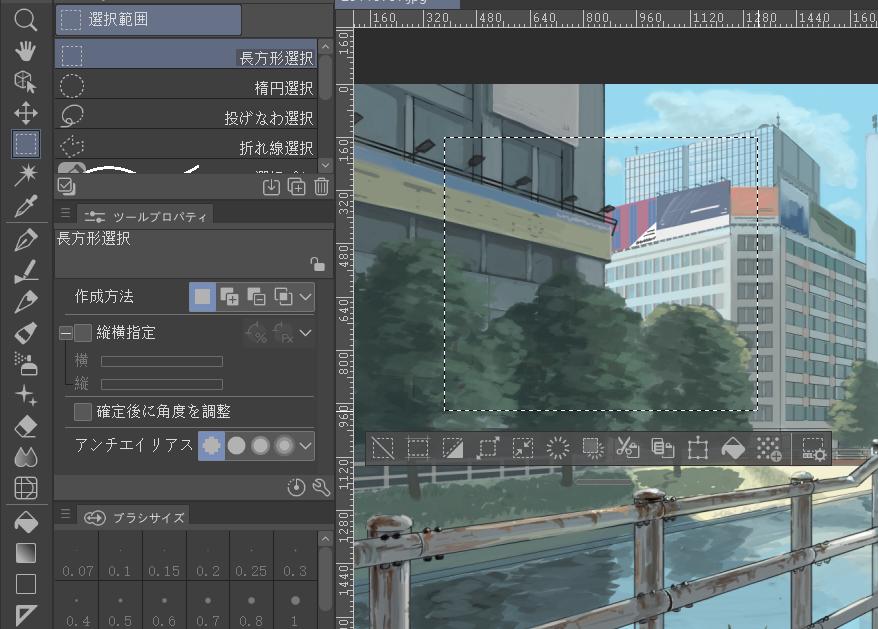Image resolution: width=878 pixels, height=629 pixels.
Task: Toggle the tool property lock icon
Action: [317, 264]
